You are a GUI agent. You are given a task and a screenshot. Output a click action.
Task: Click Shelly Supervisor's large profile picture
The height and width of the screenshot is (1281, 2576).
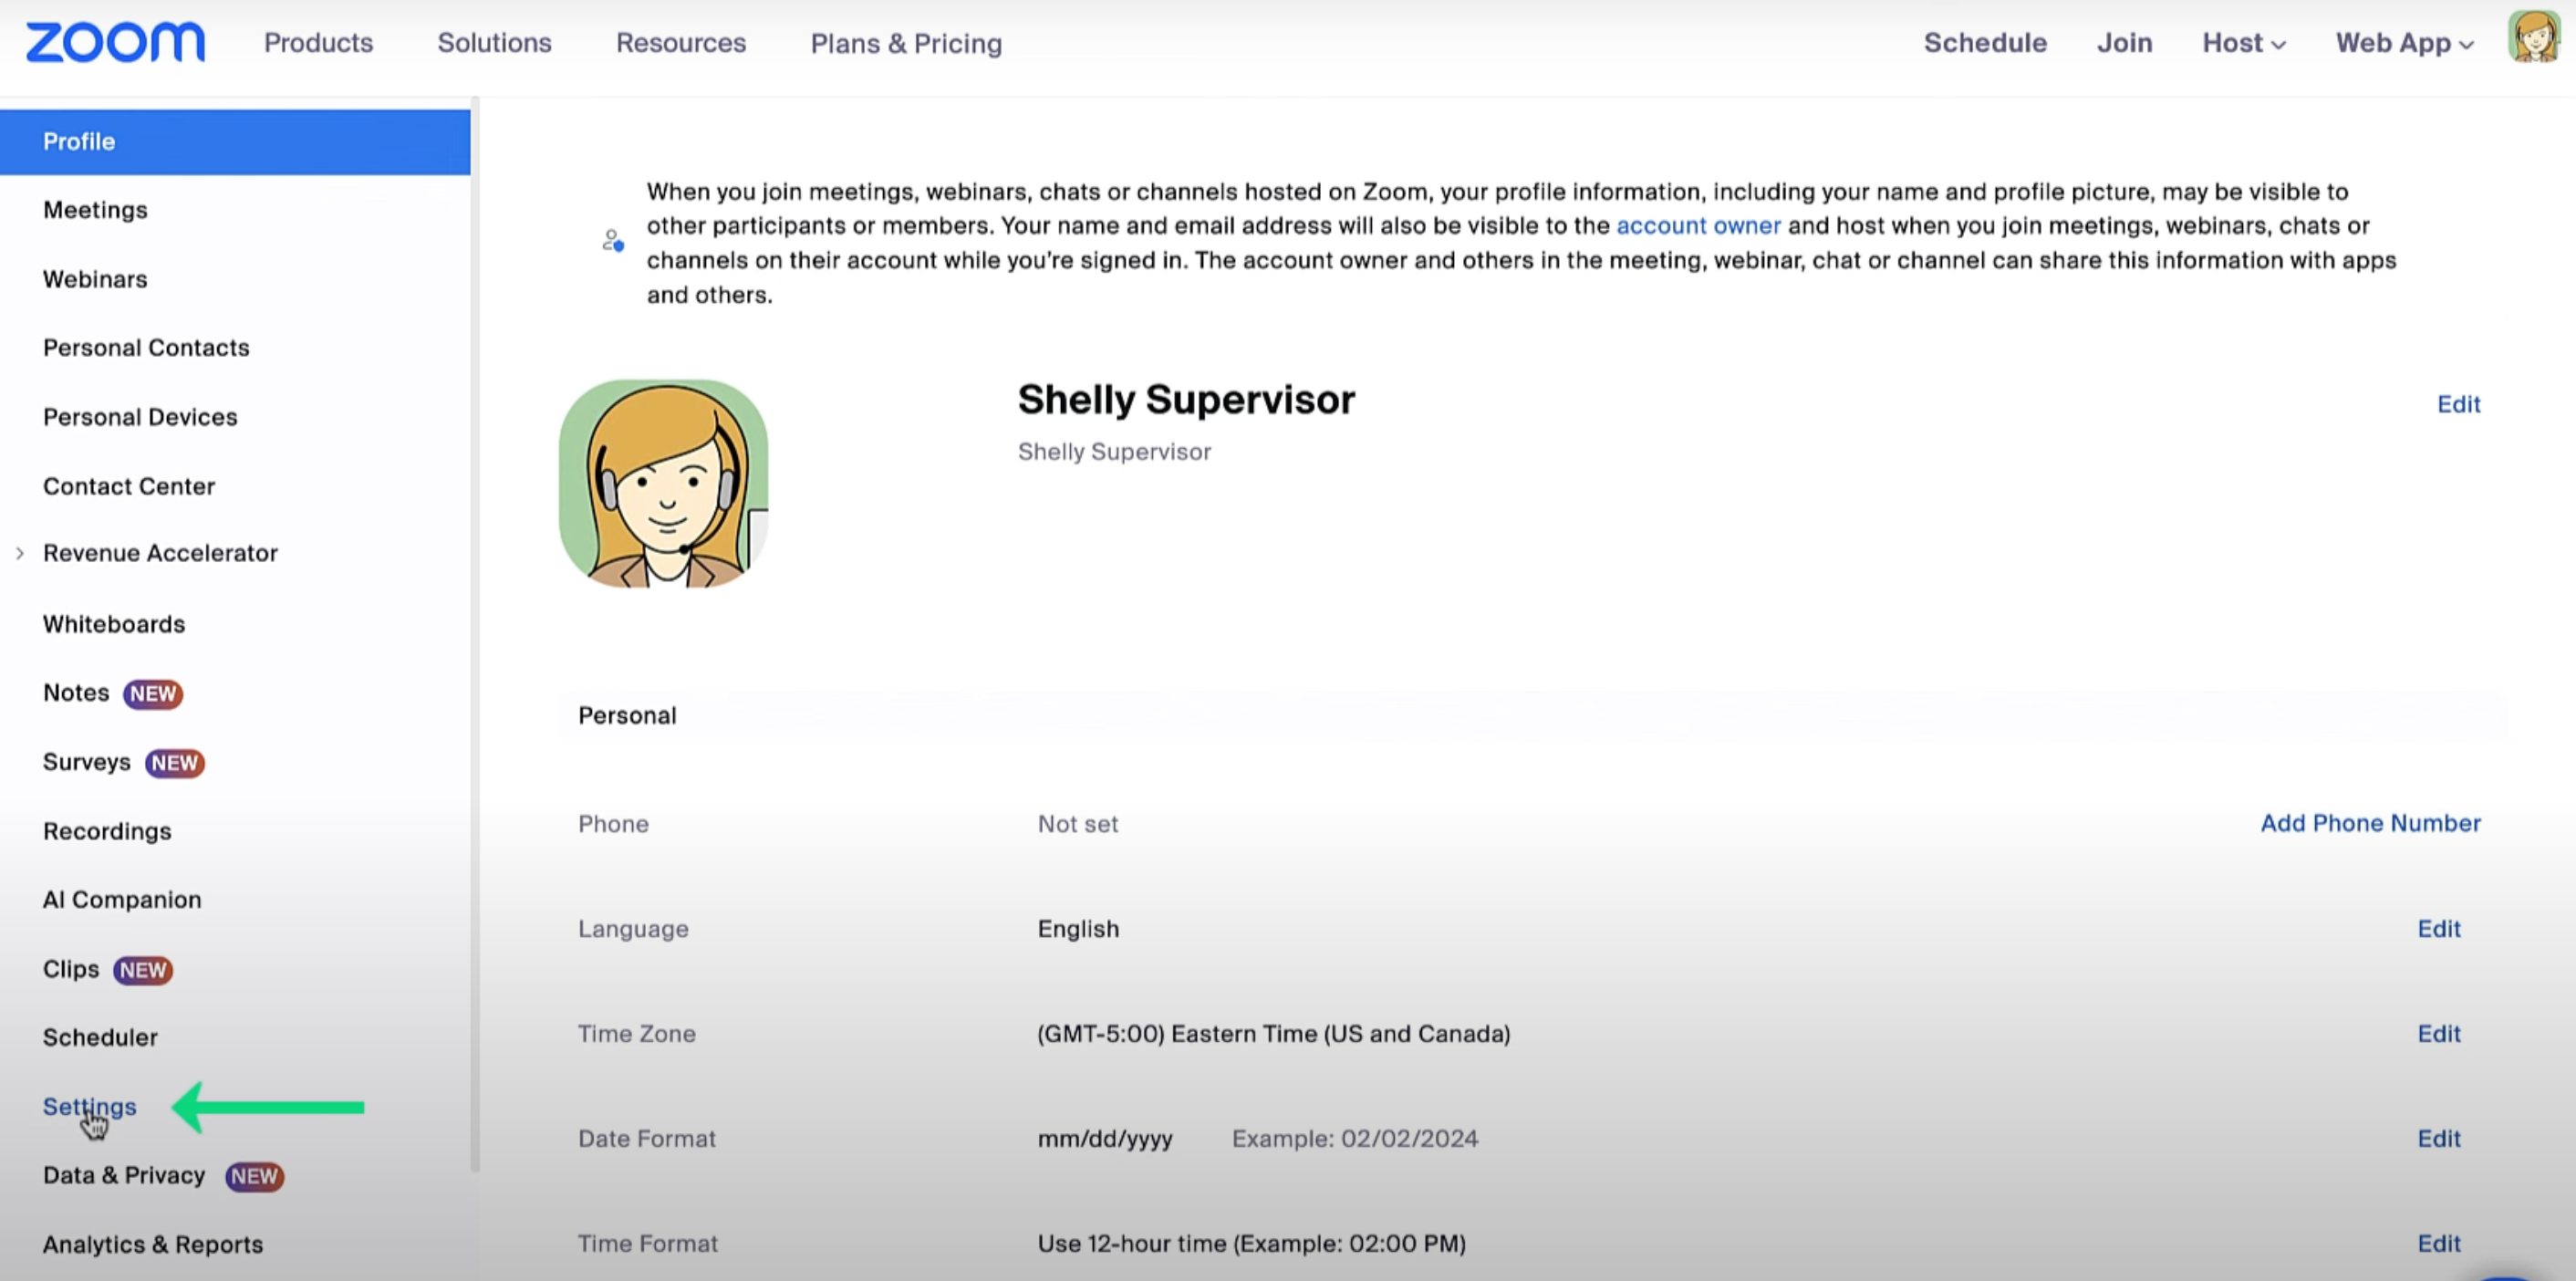click(x=663, y=483)
